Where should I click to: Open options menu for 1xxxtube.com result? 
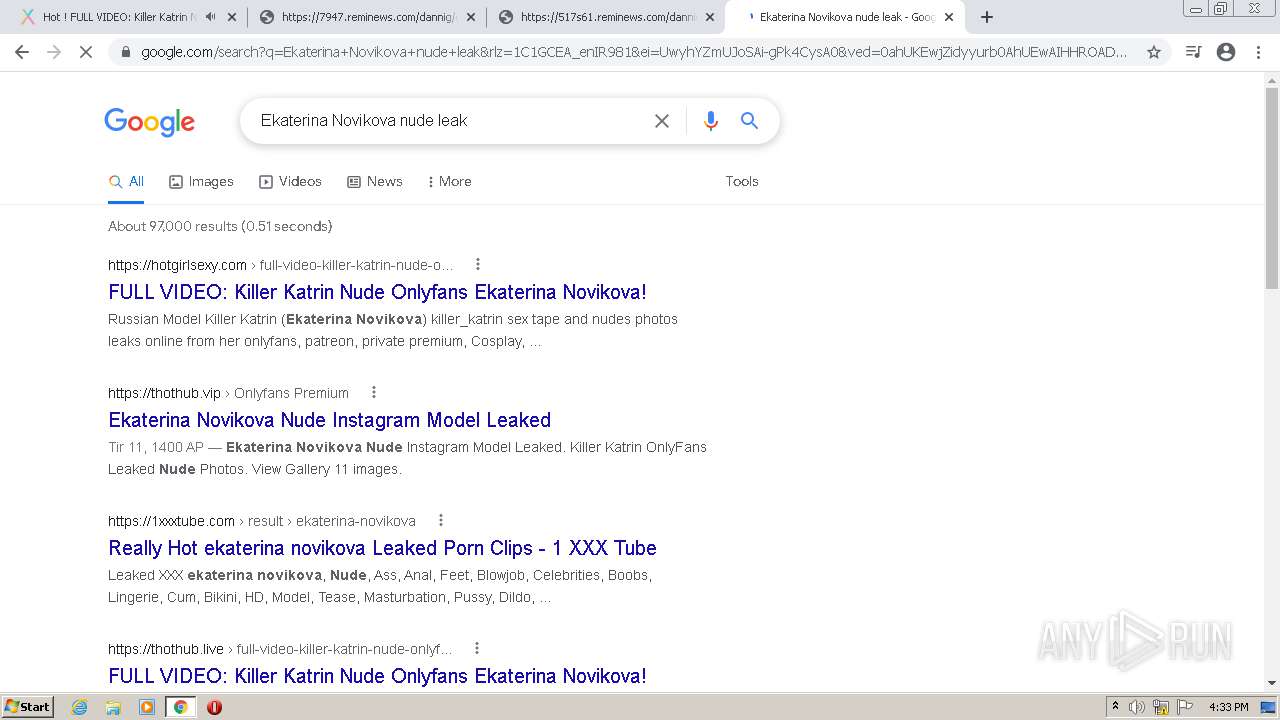pyautogui.click(x=441, y=521)
